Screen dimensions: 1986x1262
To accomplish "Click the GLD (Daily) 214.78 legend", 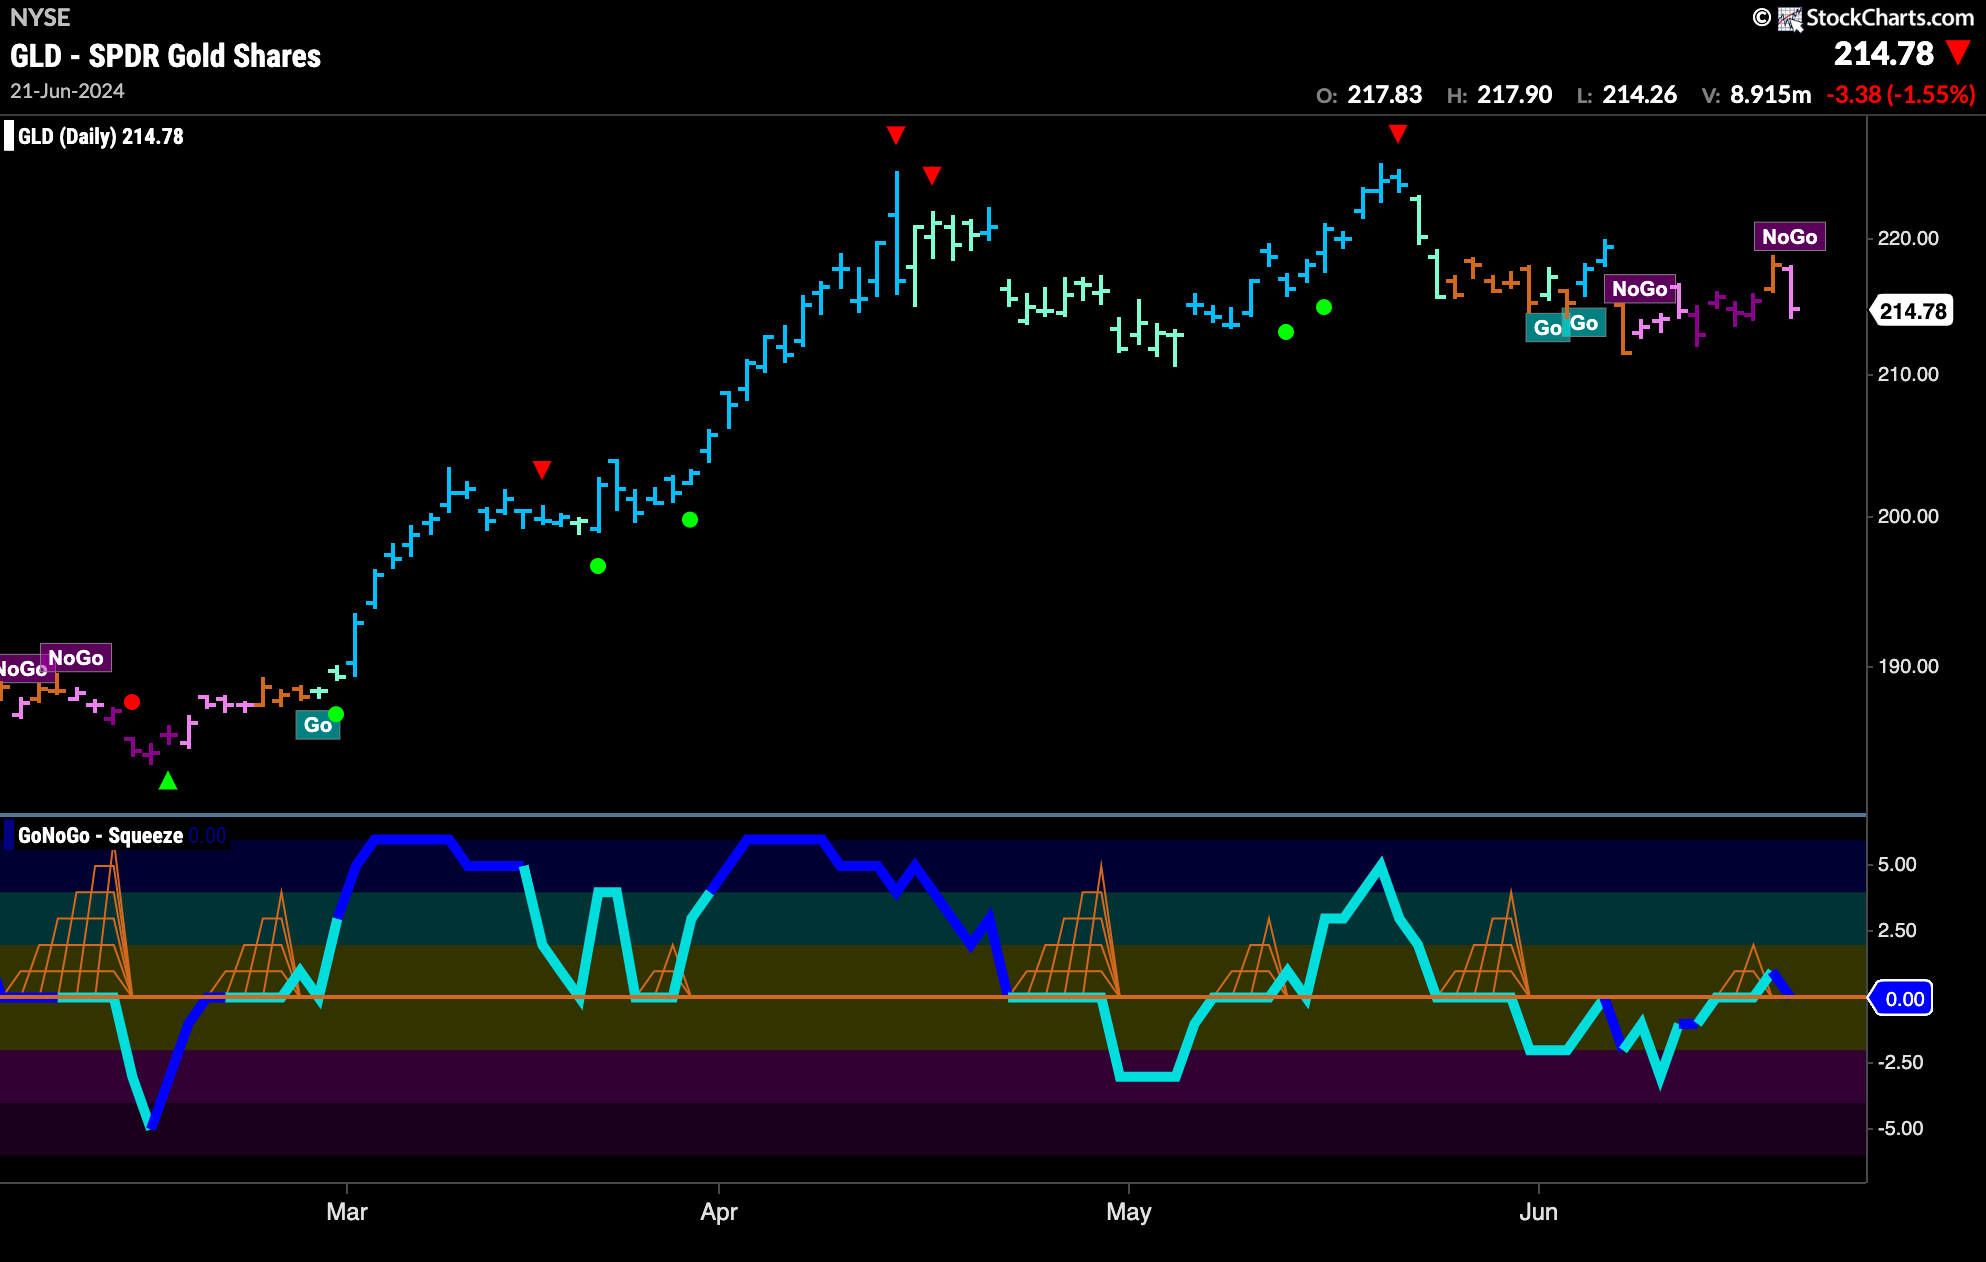I will coord(101,136).
